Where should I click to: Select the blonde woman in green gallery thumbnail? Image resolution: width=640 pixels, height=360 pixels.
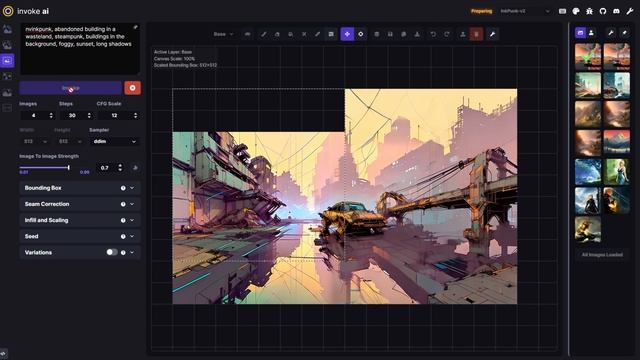click(617, 172)
